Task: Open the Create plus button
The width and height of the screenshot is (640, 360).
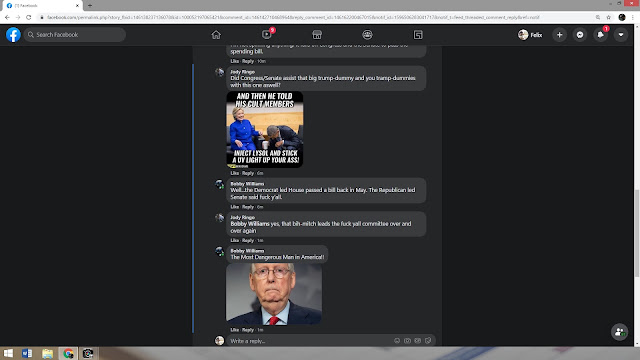Action: coord(560,35)
